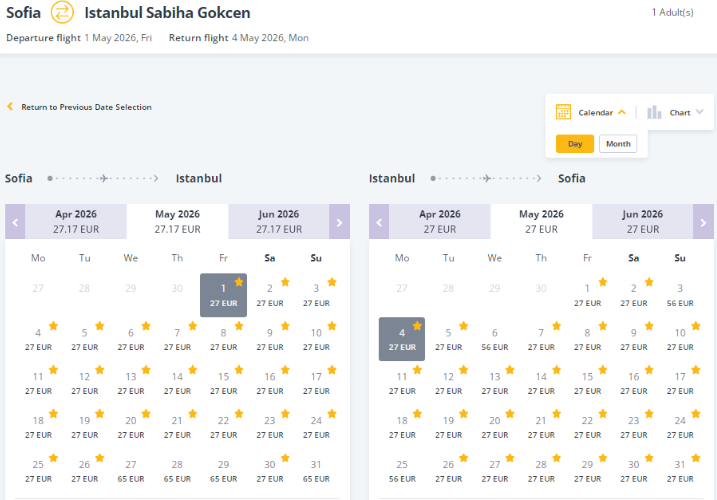This screenshot has width=717, height=500.
Task: Select Jun 2026 tab for departure flight
Action: (x=279, y=221)
